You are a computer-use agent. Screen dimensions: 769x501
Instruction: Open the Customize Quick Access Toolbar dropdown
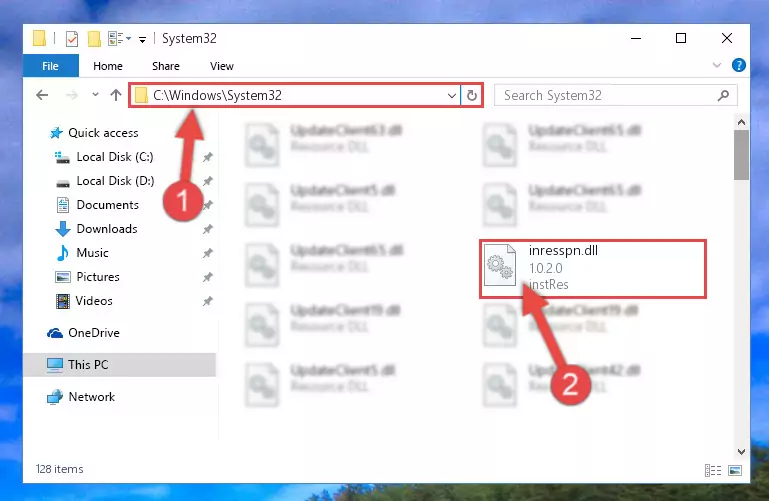pos(142,39)
